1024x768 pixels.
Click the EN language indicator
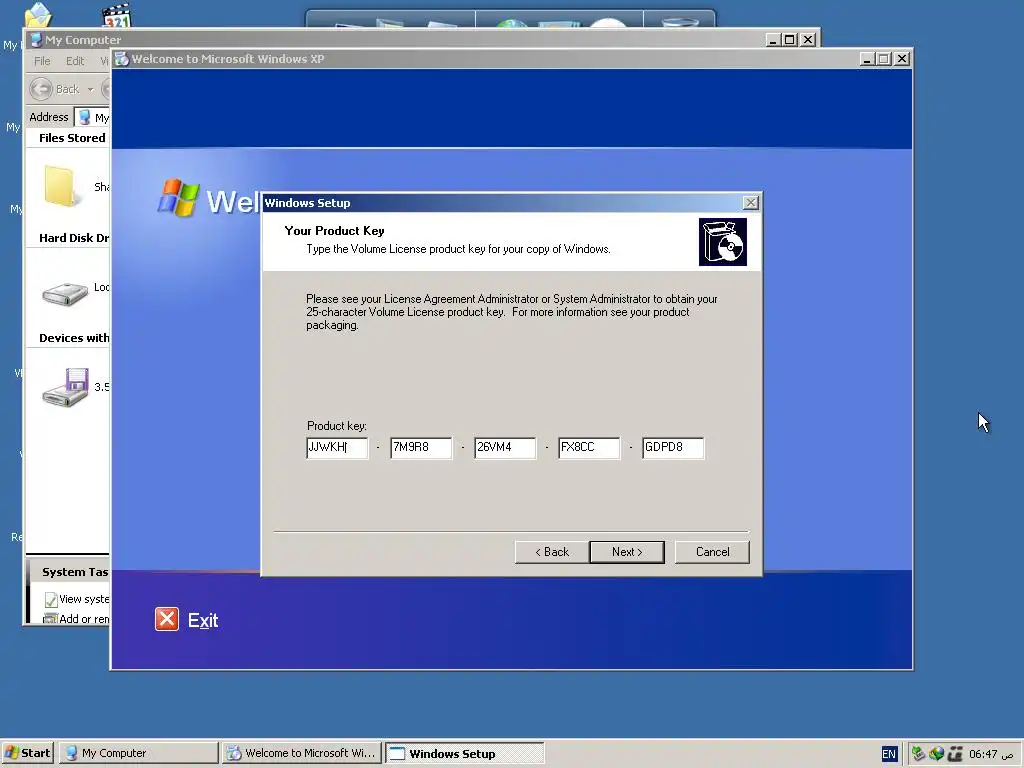pyautogui.click(x=889, y=754)
